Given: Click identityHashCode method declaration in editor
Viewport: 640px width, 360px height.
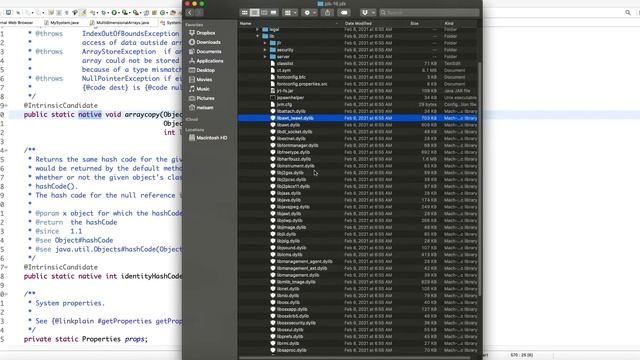Looking at the screenshot, I should click(151, 276).
